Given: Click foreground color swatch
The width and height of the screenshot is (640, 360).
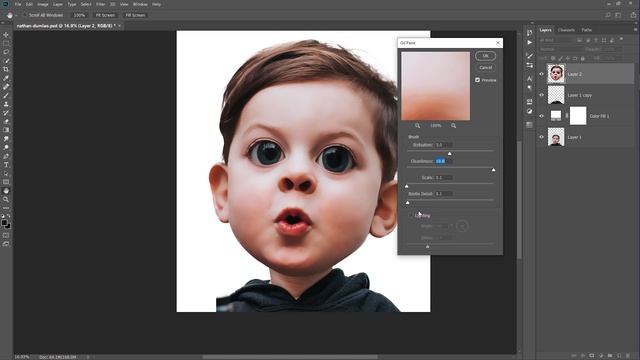Looking at the screenshot, I should (x=4, y=222).
